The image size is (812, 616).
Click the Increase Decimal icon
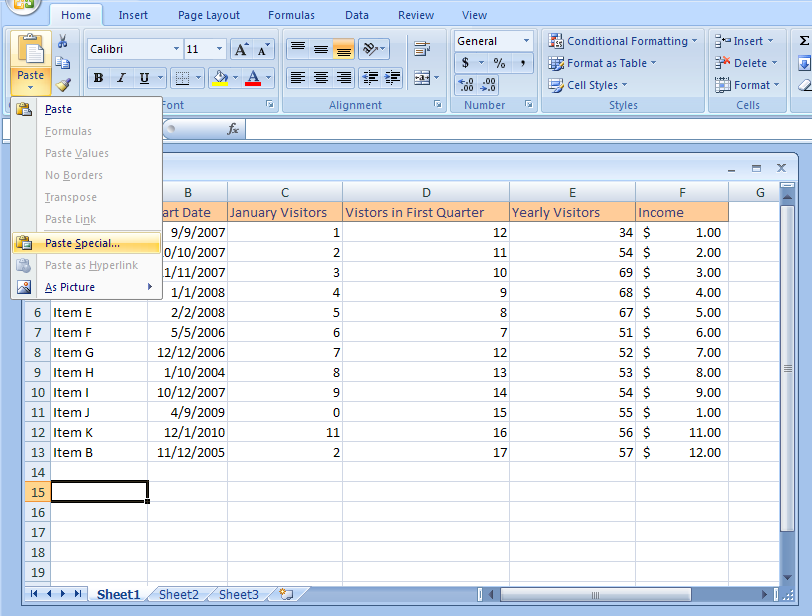point(466,84)
